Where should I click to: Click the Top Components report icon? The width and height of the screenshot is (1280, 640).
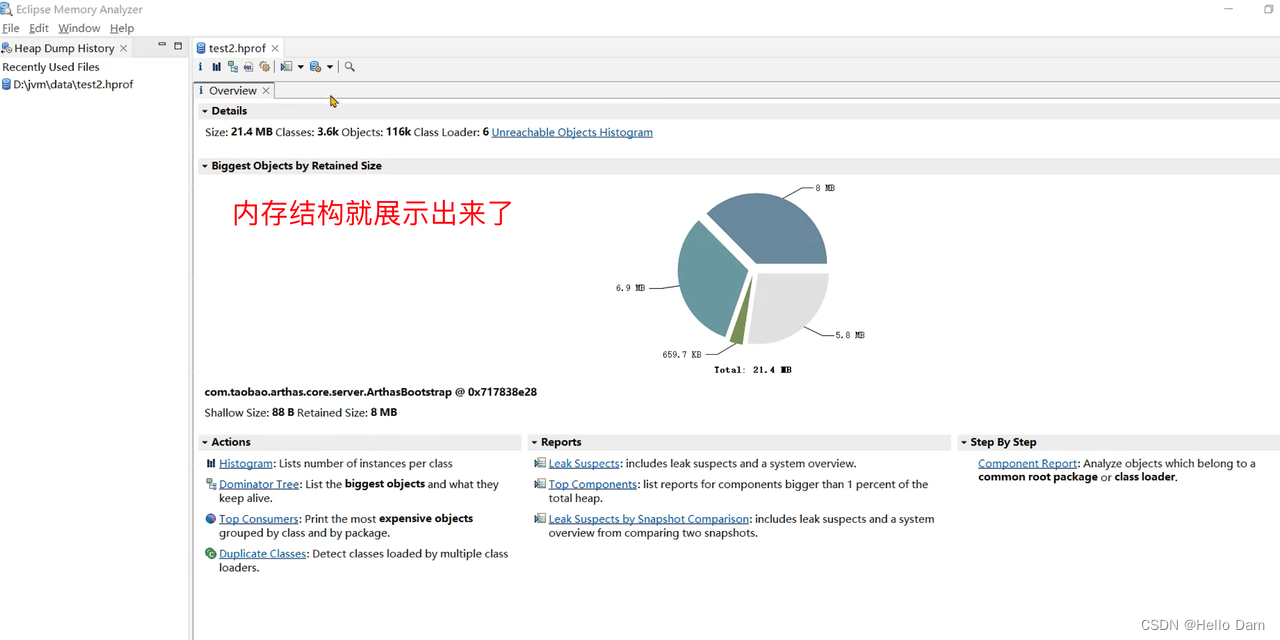point(540,484)
